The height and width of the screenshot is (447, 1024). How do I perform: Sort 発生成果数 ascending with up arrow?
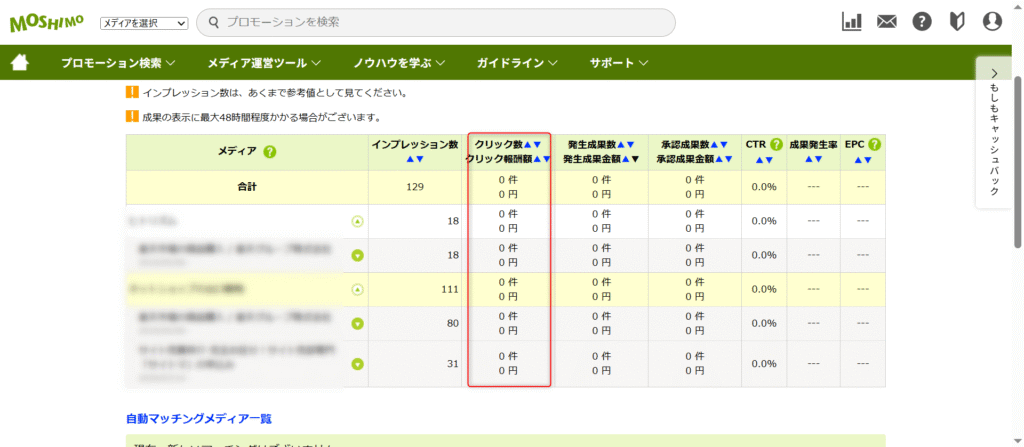click(x=621, y=144)
